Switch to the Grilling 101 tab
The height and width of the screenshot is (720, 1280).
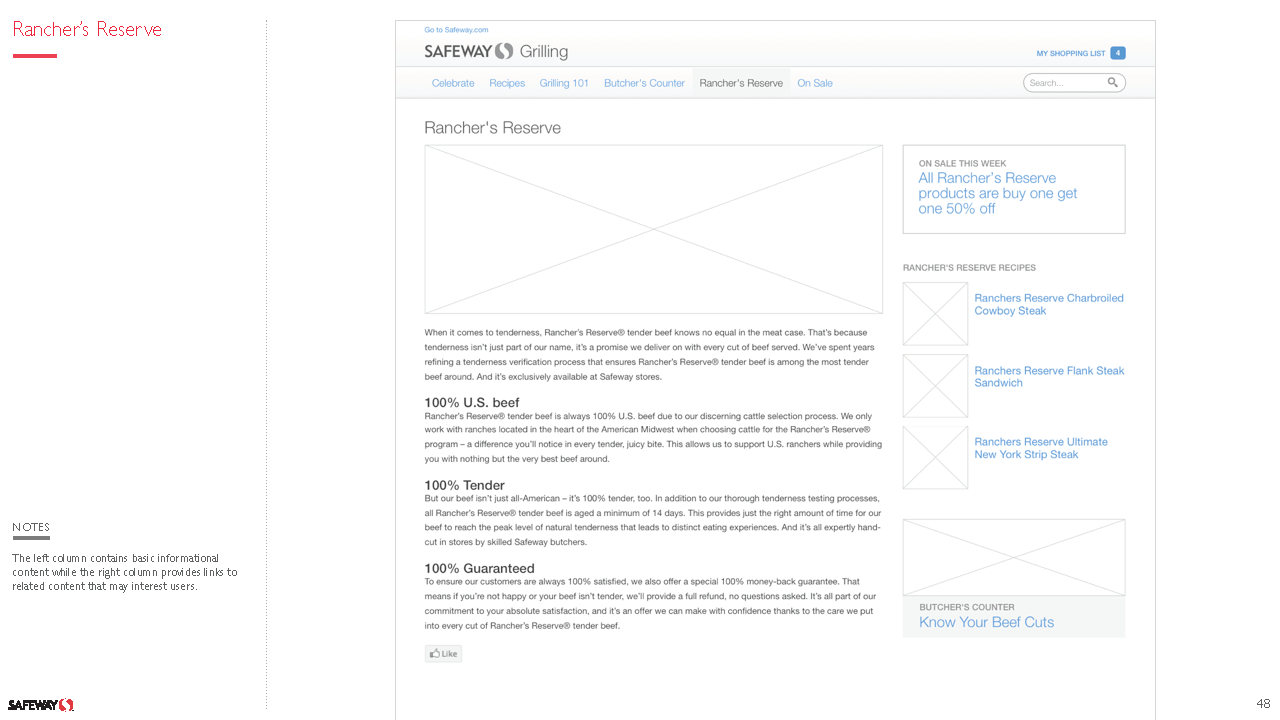[x=564, y=83]
